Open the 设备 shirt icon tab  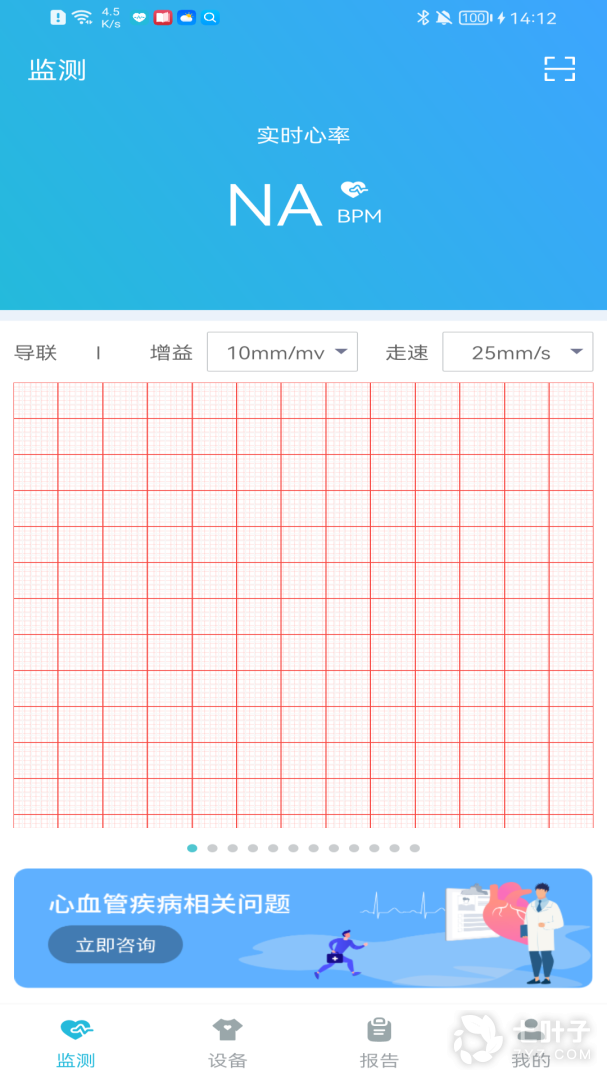pos(227,1029)
